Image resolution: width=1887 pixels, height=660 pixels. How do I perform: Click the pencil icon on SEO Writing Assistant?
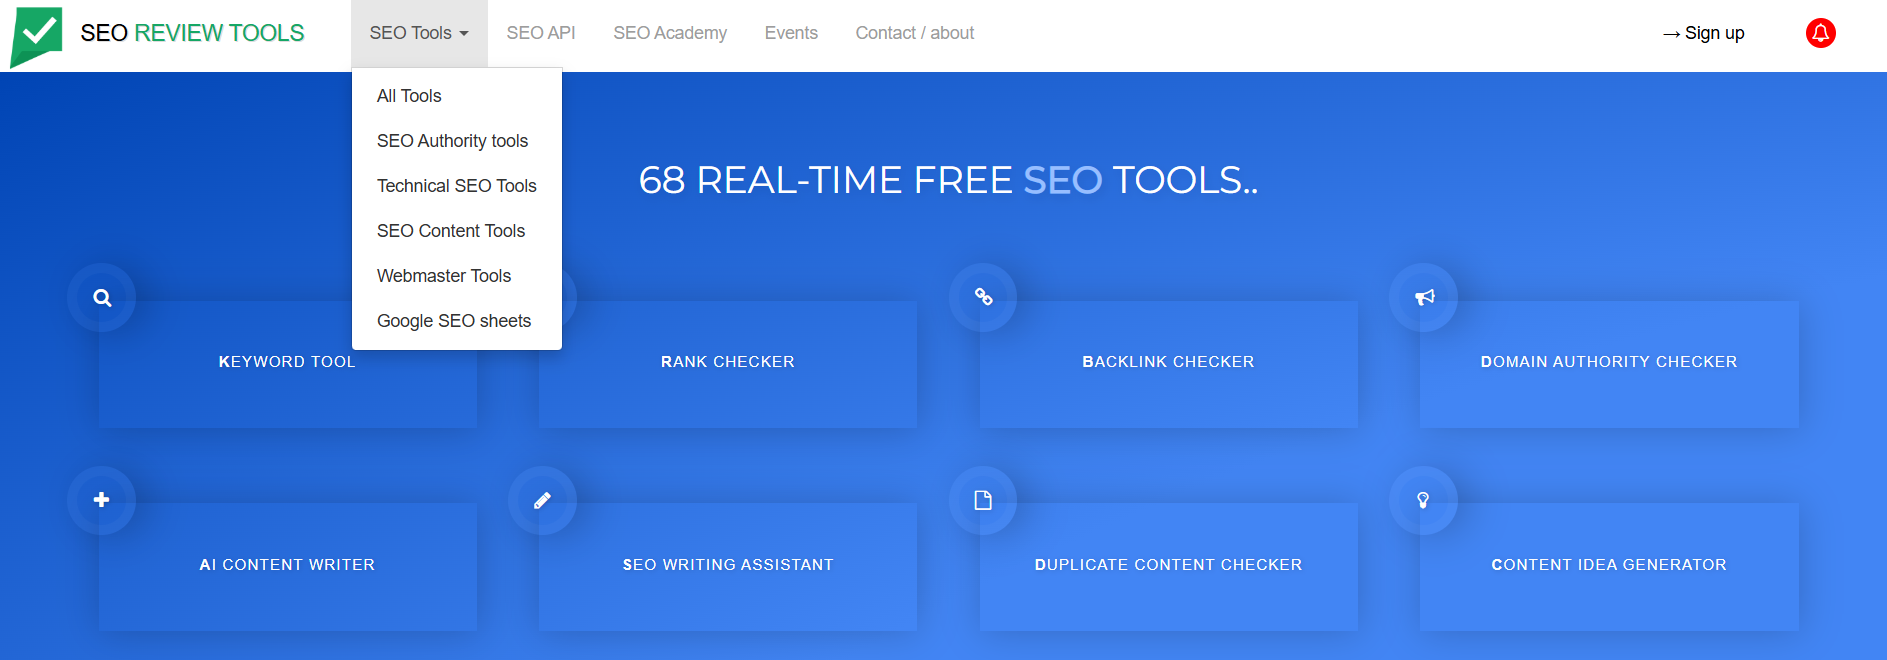pos(542,500)
